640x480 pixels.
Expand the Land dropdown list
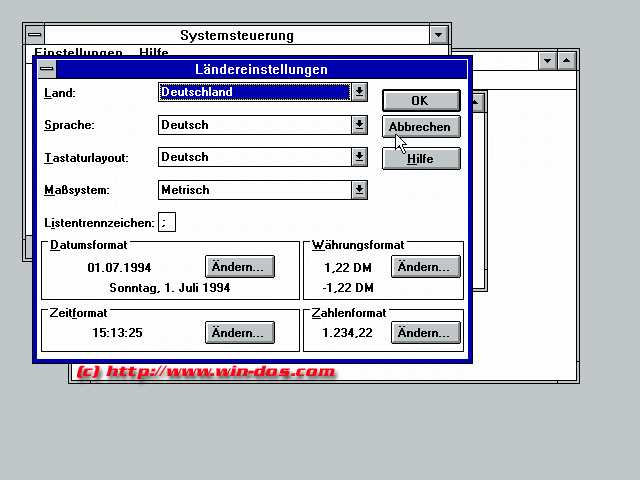(x=359, y=92)
